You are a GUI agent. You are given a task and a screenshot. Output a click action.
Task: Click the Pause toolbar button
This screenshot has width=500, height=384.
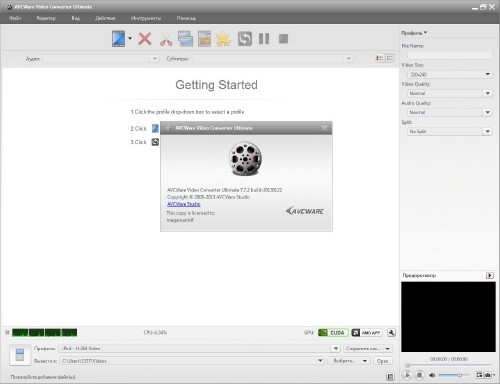tap(264, 39)
